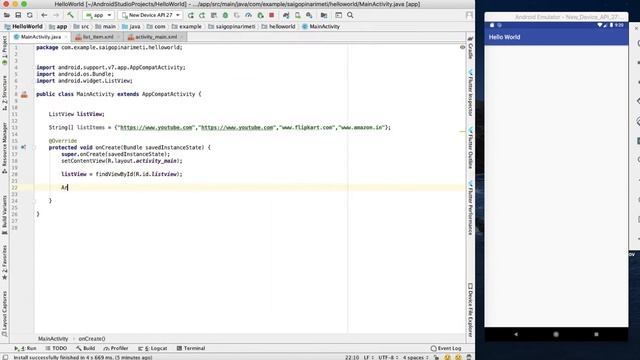The height and width of the screenshot is (360, 640).
Task: Click the Synchronize refresh toolbar icon
Action: click(29, 15)
